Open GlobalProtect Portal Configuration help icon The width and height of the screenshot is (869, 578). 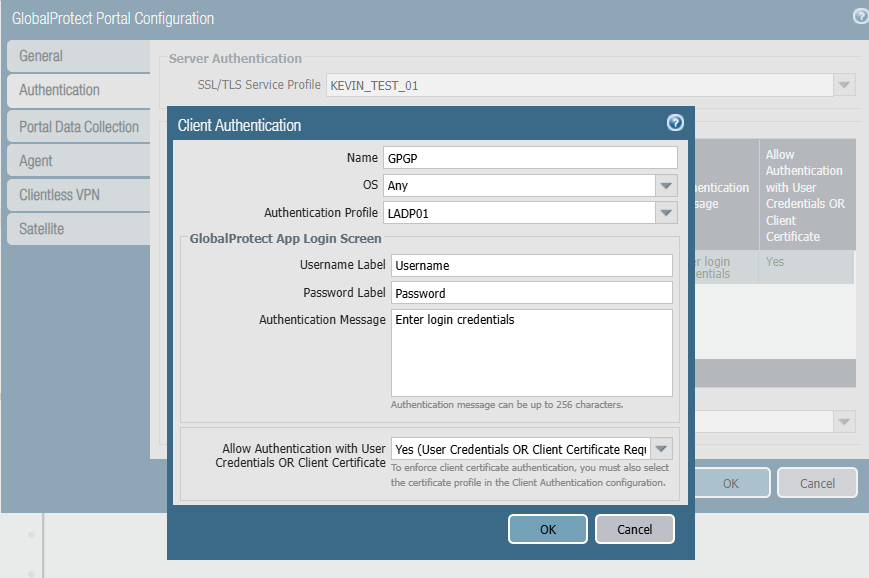861,17
